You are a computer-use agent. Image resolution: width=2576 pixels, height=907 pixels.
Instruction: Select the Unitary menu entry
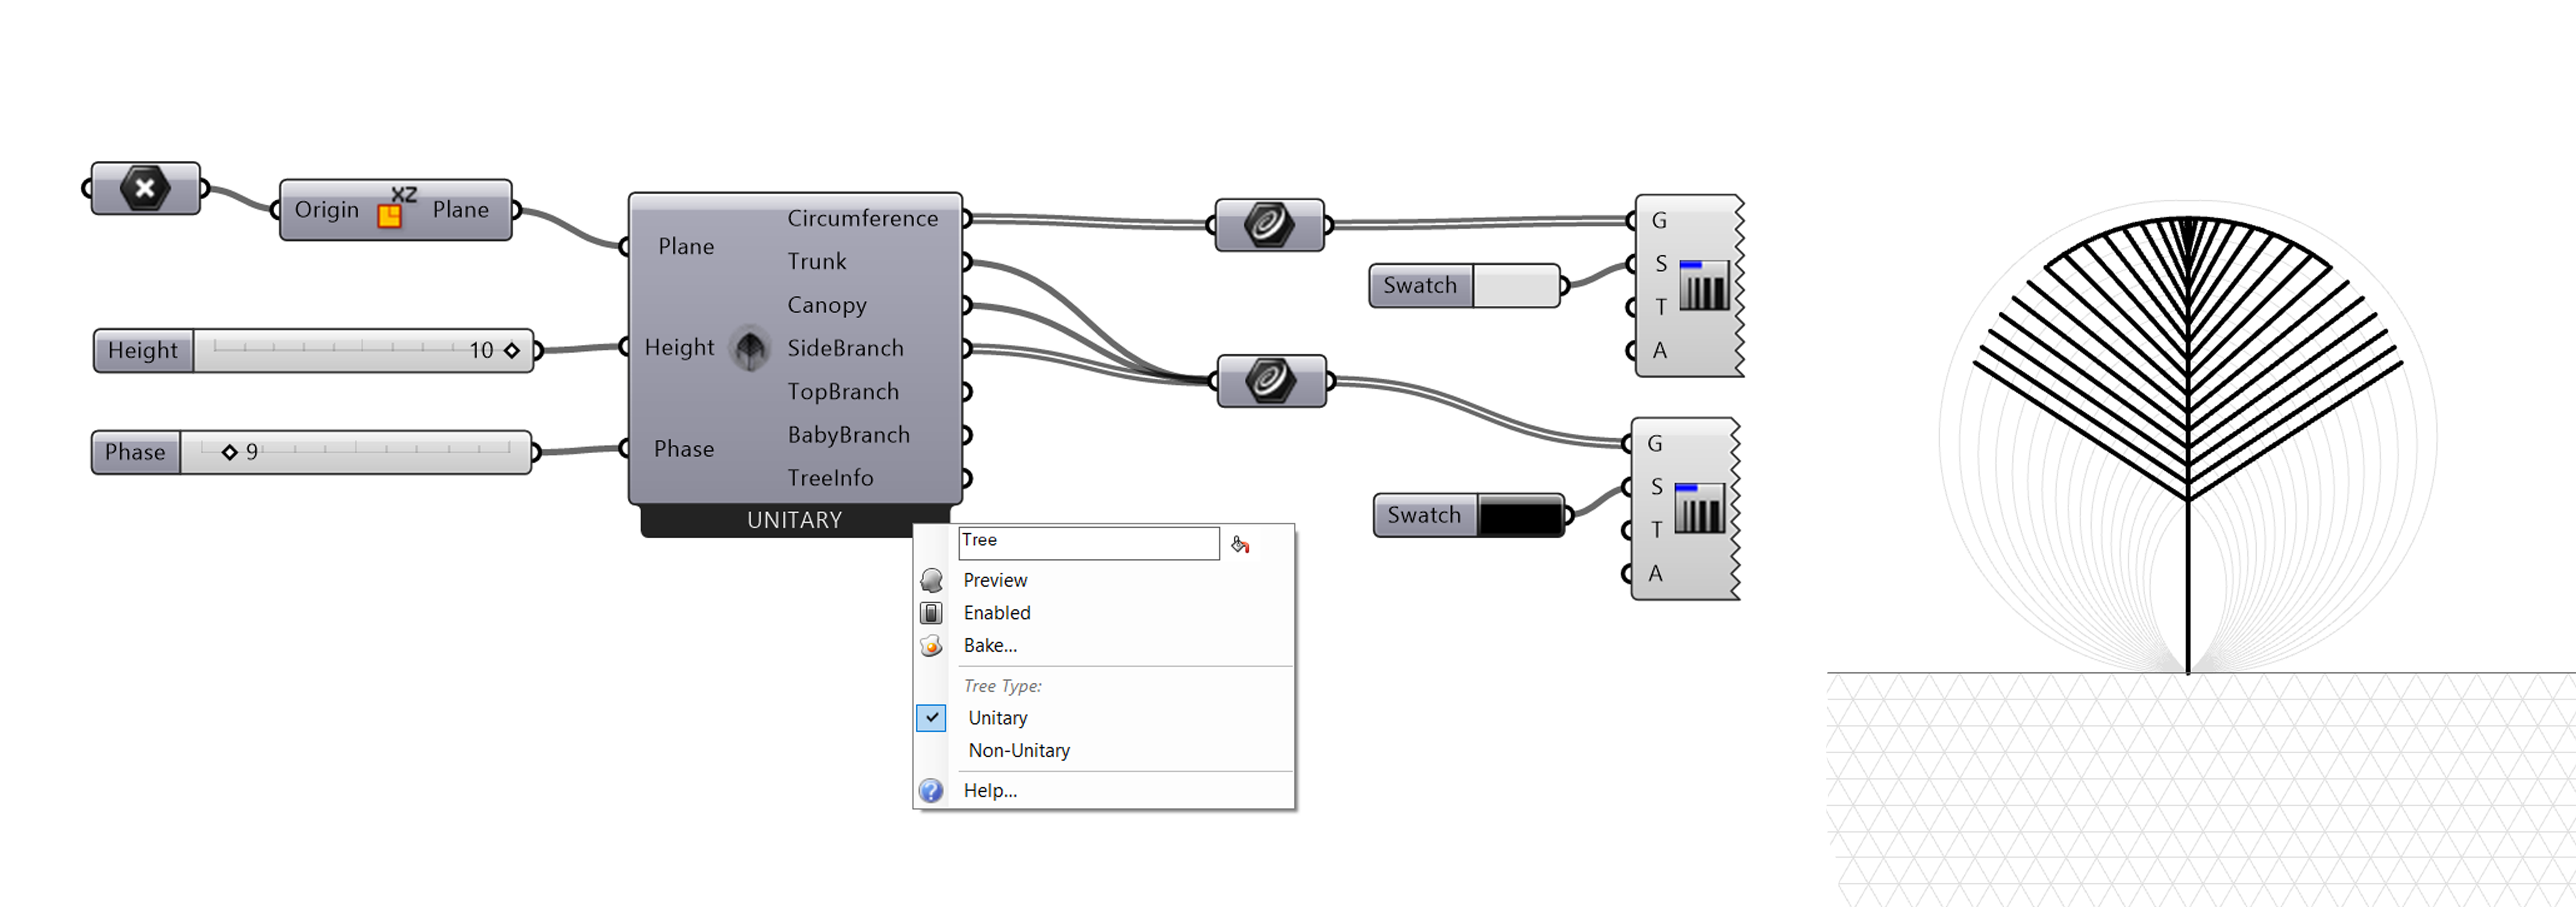point(997,718)
